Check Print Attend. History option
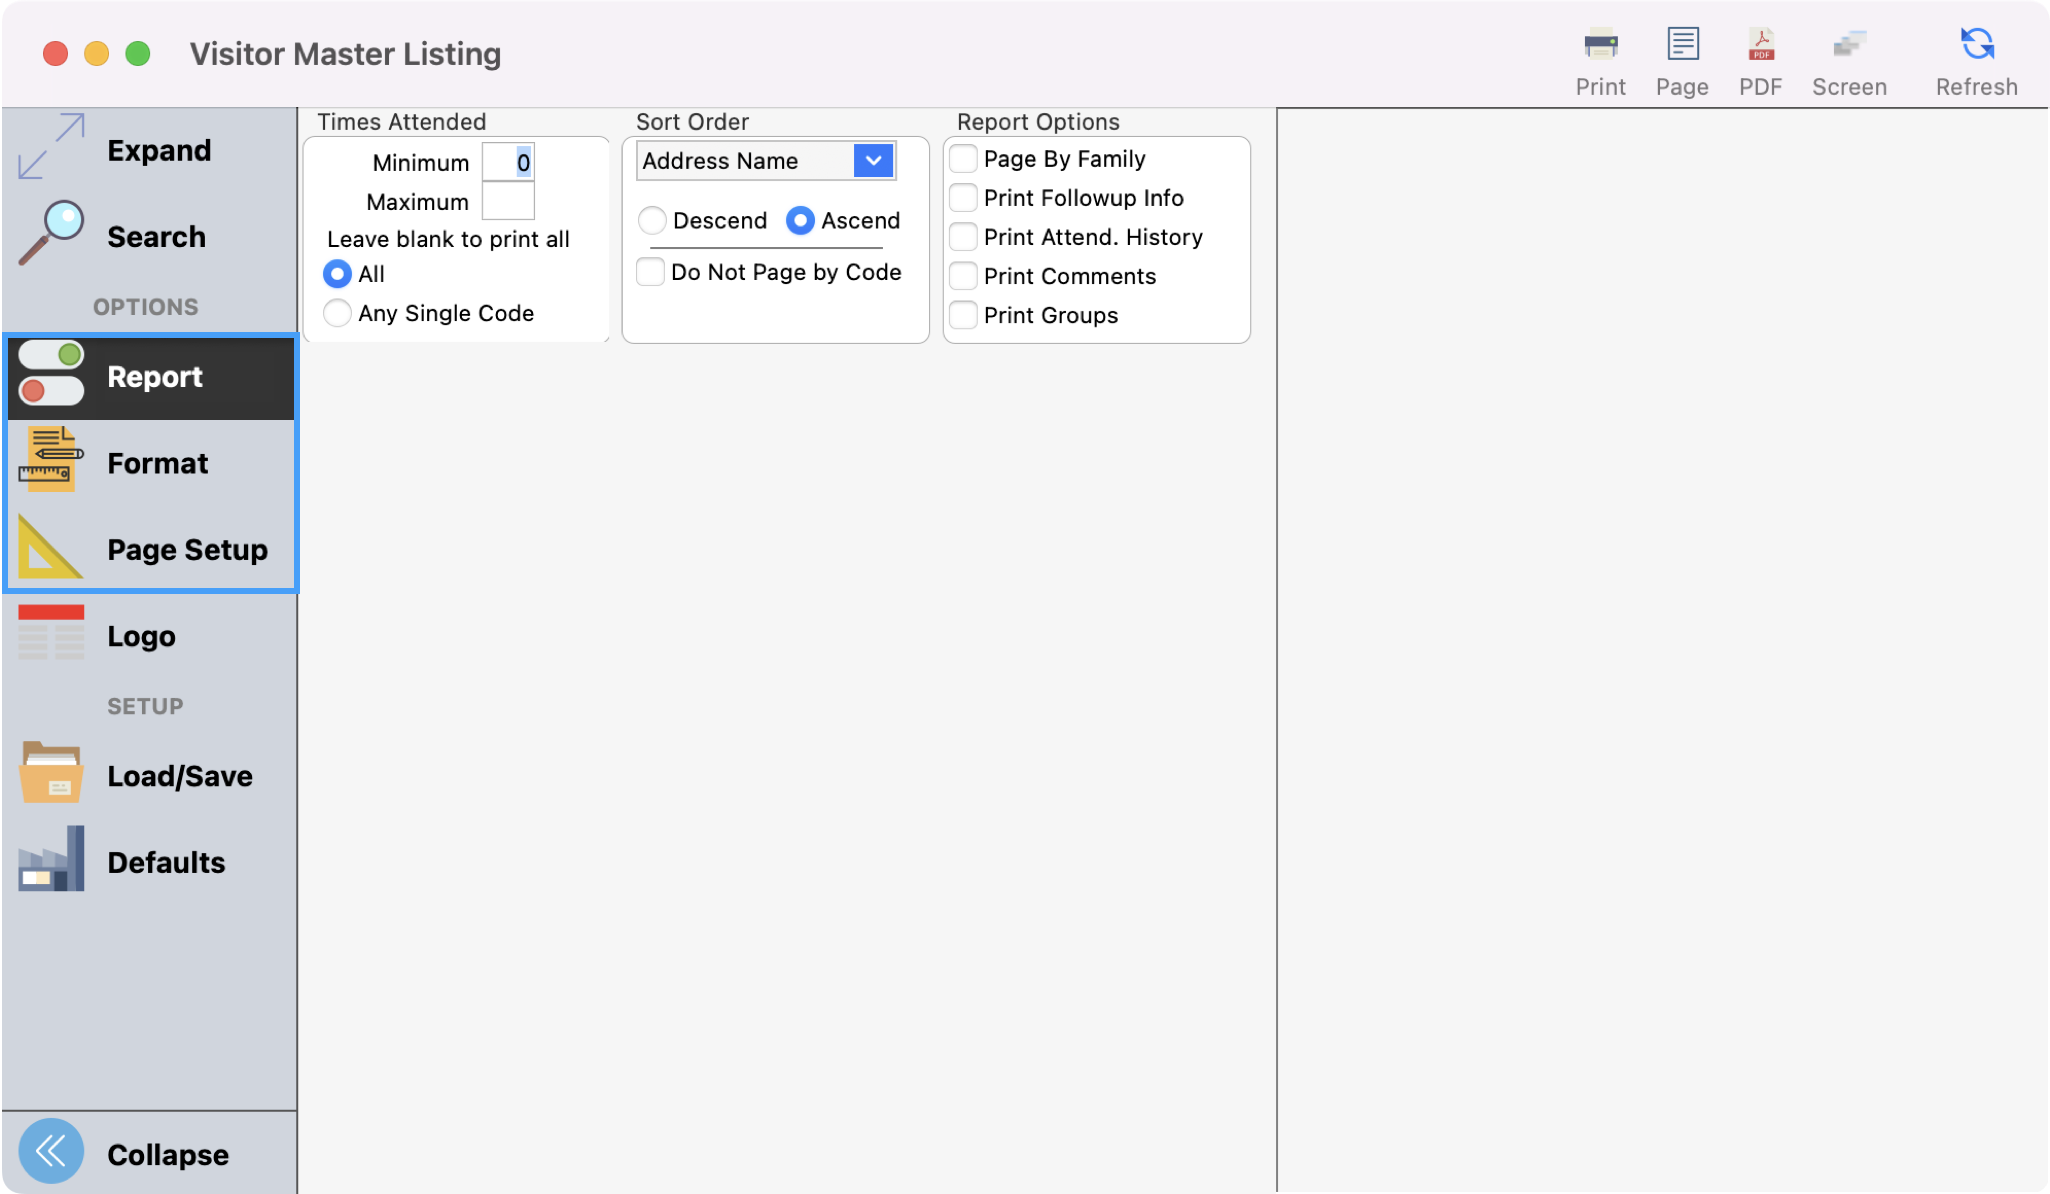Screen dimensions: 2050x1194 pos(963,236)
